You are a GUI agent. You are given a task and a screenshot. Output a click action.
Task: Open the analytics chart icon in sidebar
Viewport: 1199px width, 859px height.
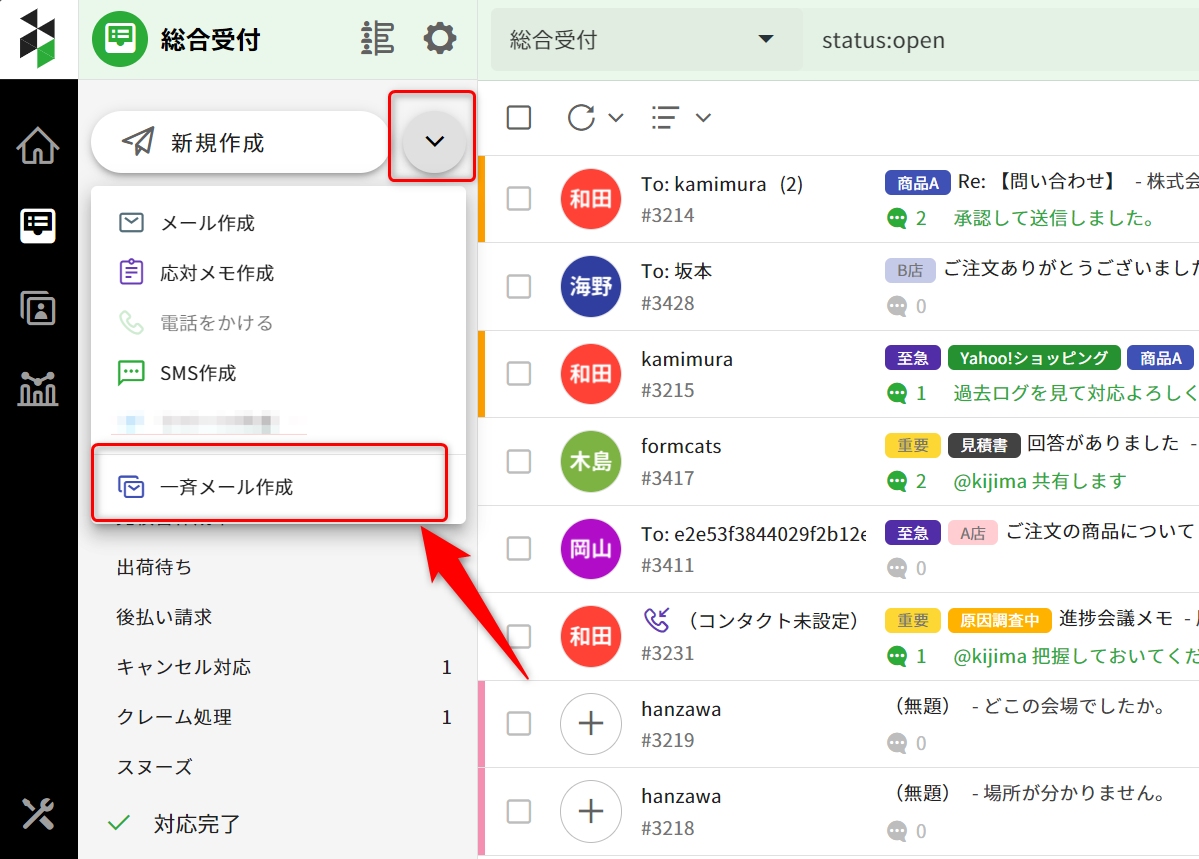coord(38,387)
